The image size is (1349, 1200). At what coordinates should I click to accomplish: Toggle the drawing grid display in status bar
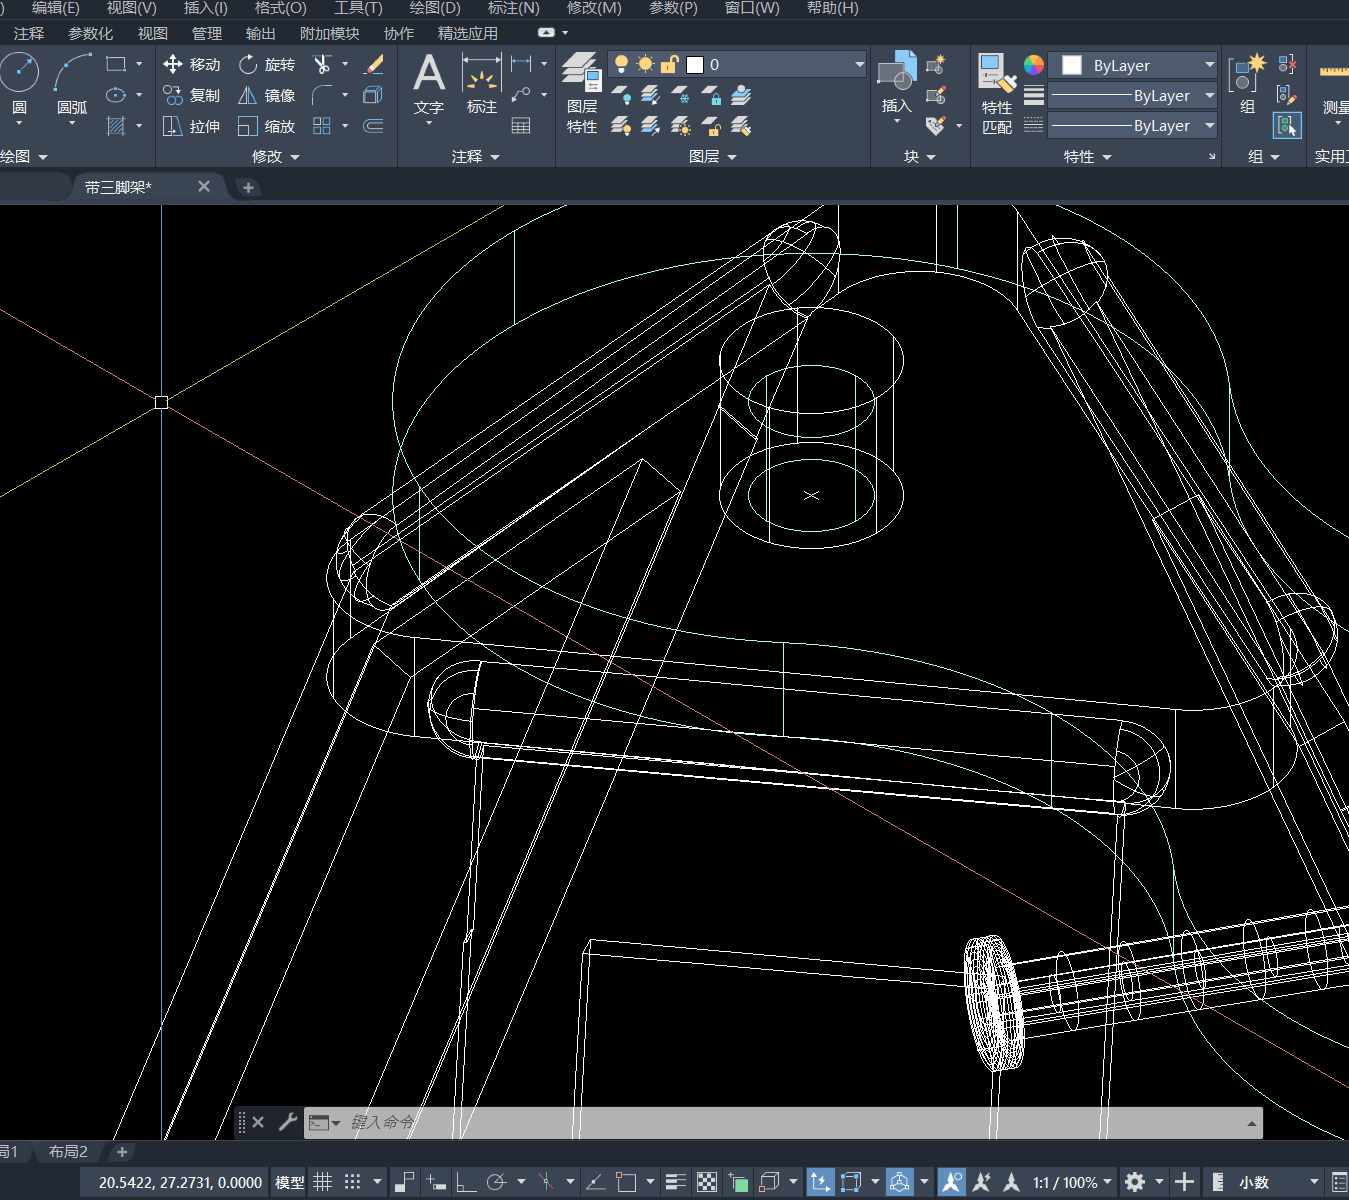[322, 1182]
